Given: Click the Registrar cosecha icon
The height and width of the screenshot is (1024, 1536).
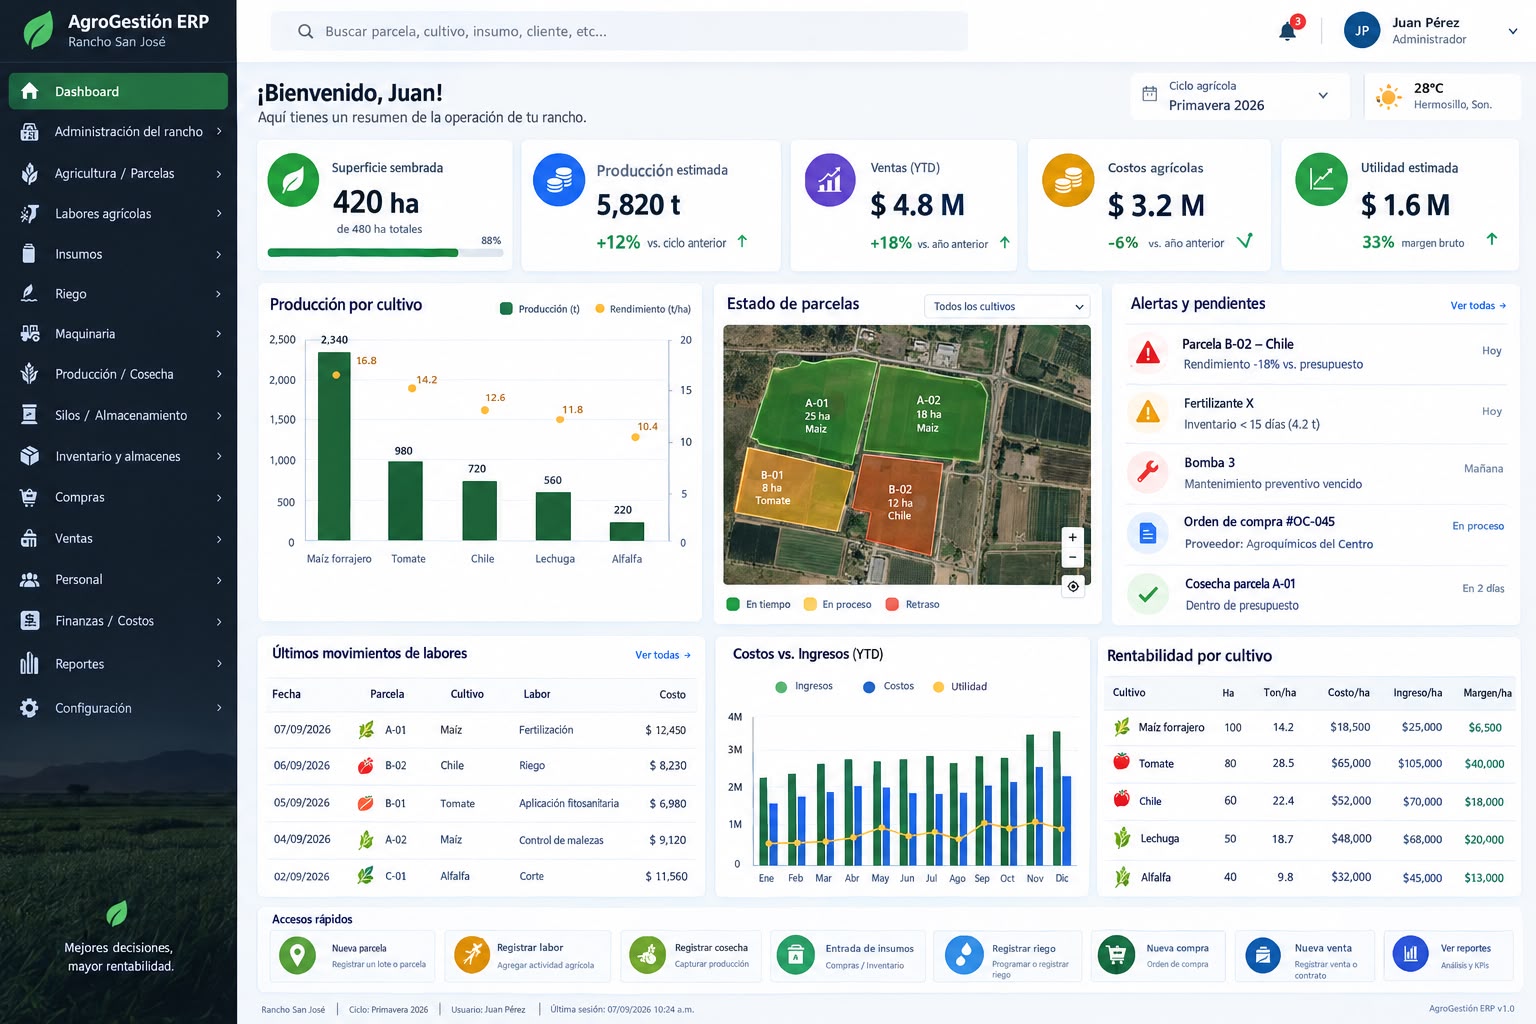Looking at the screenshot, I should click(x=648, y=955).
